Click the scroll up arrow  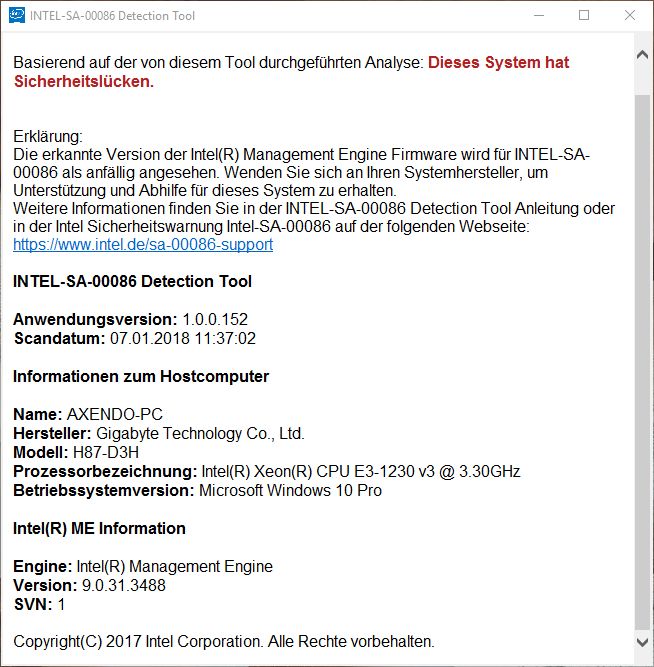point(642,55)
